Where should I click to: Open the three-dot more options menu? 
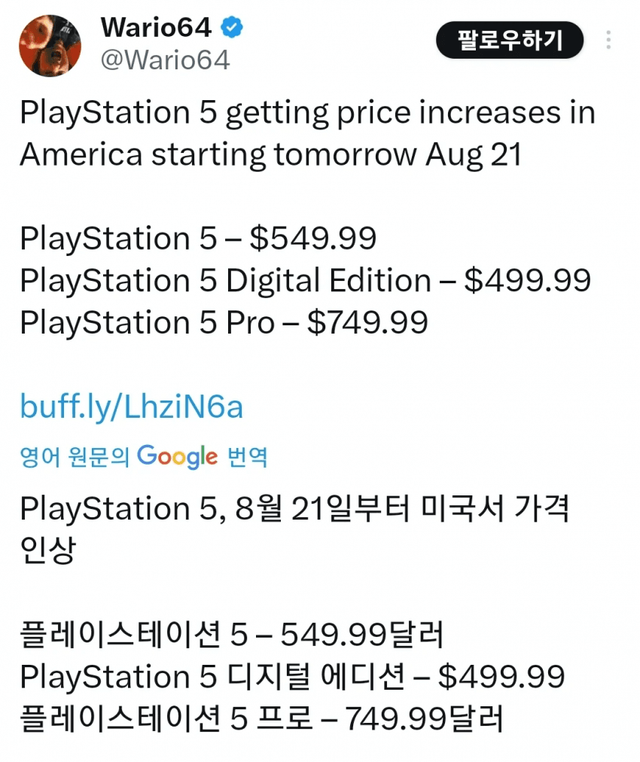(x=609, y=41)
